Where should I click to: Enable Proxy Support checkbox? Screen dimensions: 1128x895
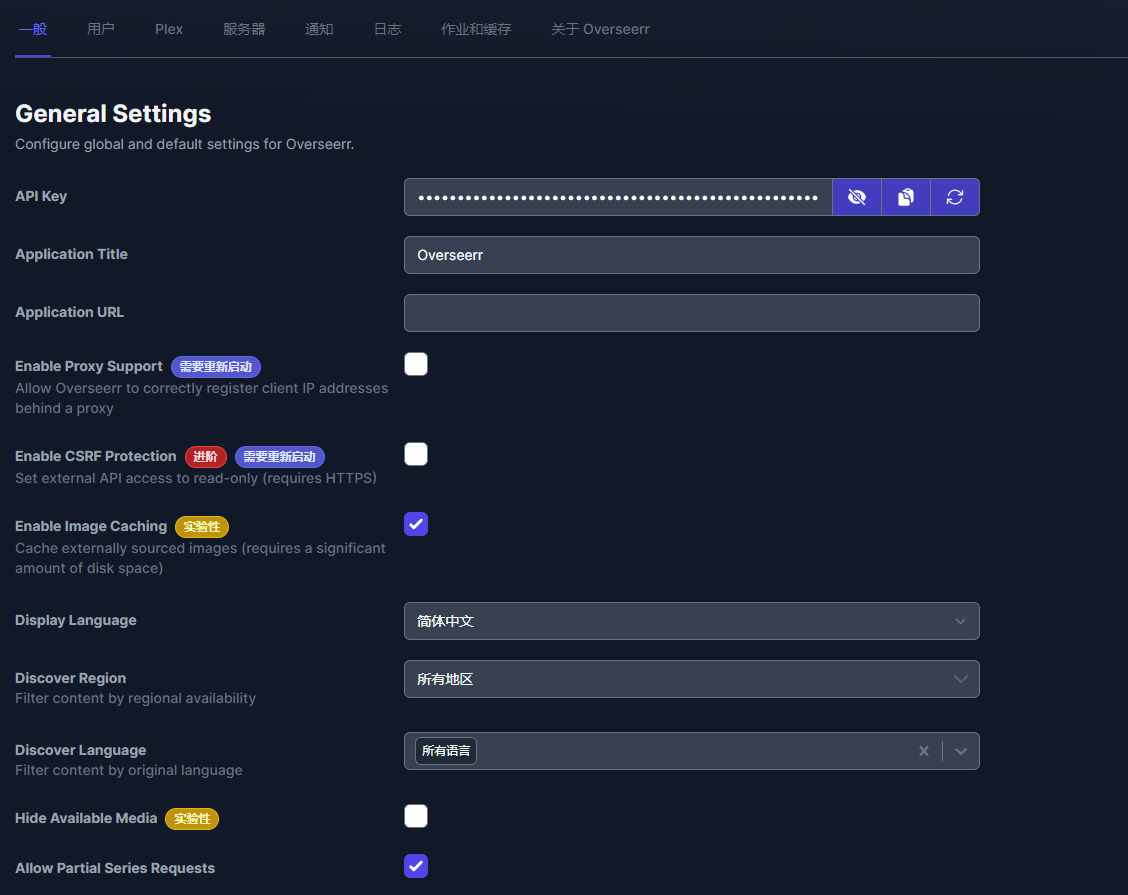pos(416,364)
